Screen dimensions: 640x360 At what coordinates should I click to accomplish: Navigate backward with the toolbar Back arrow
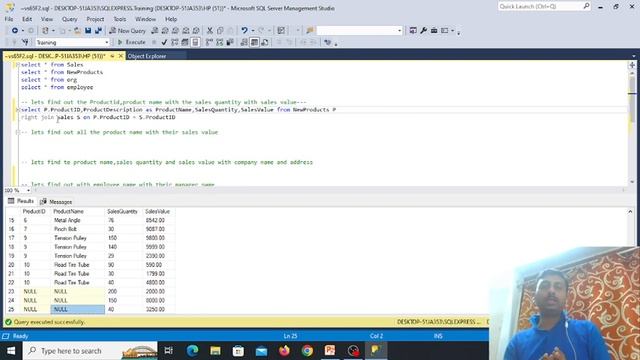pos(15,31)
